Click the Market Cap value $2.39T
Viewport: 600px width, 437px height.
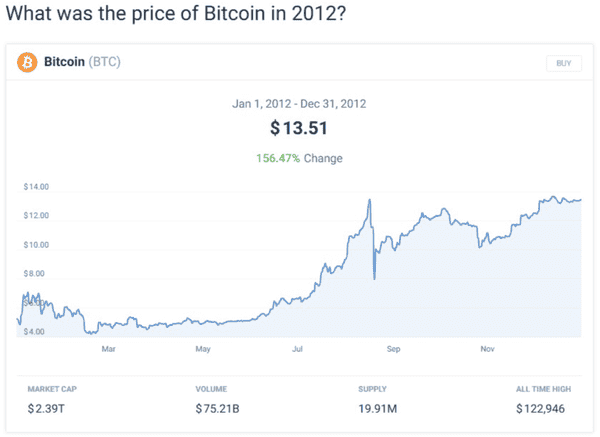tap(47, 408)
